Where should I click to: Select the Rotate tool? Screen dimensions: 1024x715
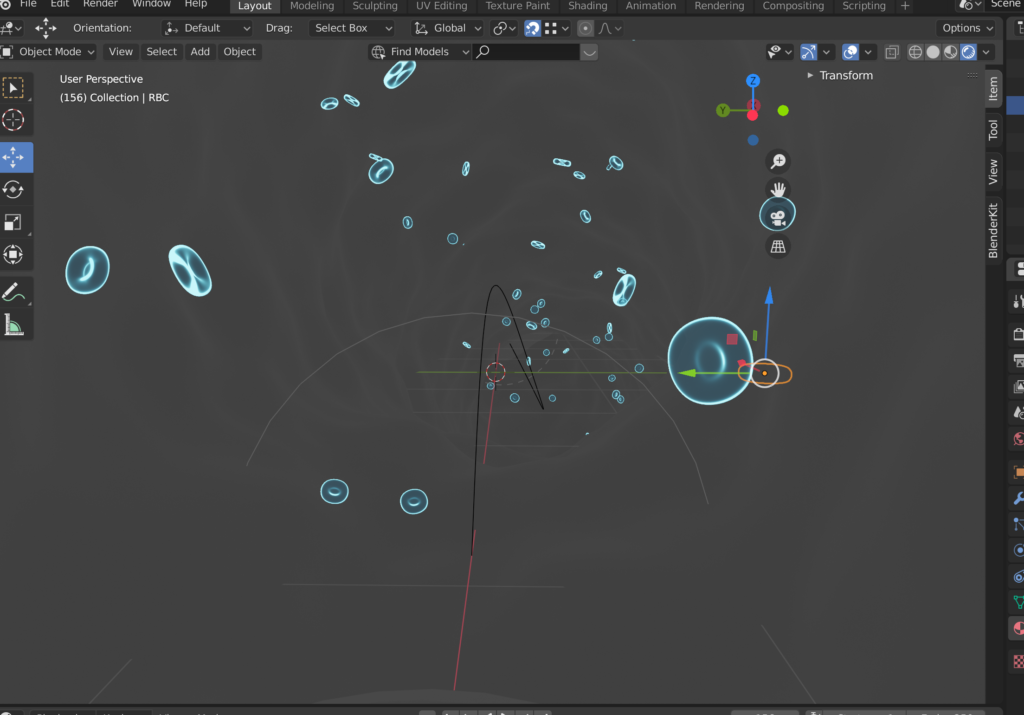pyautogui.click(x=13, y=189)
